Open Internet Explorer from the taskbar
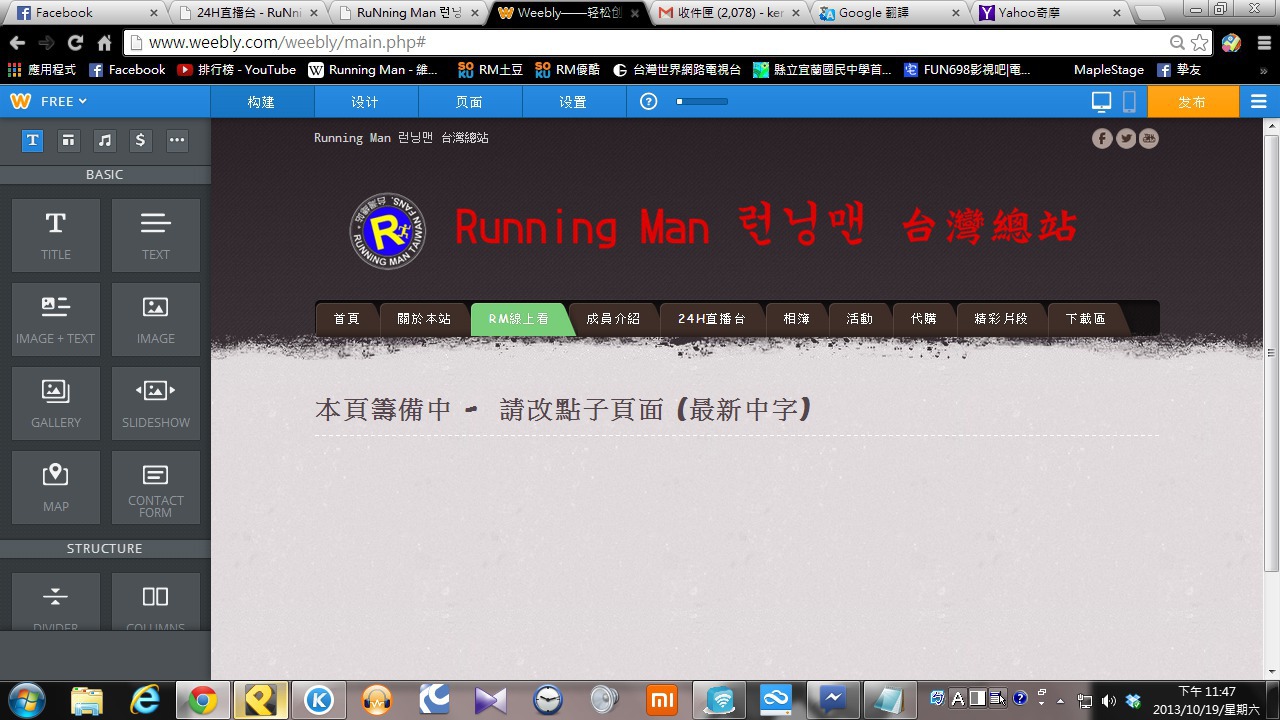The height and width of the screenshot is (720, 1280). pyautogui.click(x=145, y=700)
